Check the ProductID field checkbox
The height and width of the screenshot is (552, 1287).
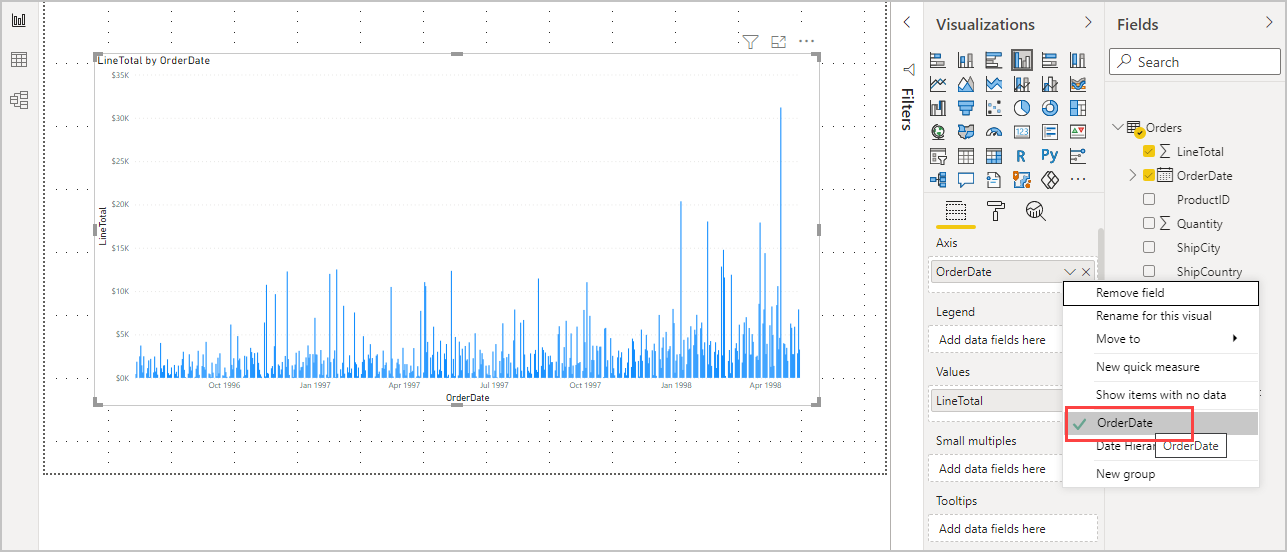tap(1149, 200)
